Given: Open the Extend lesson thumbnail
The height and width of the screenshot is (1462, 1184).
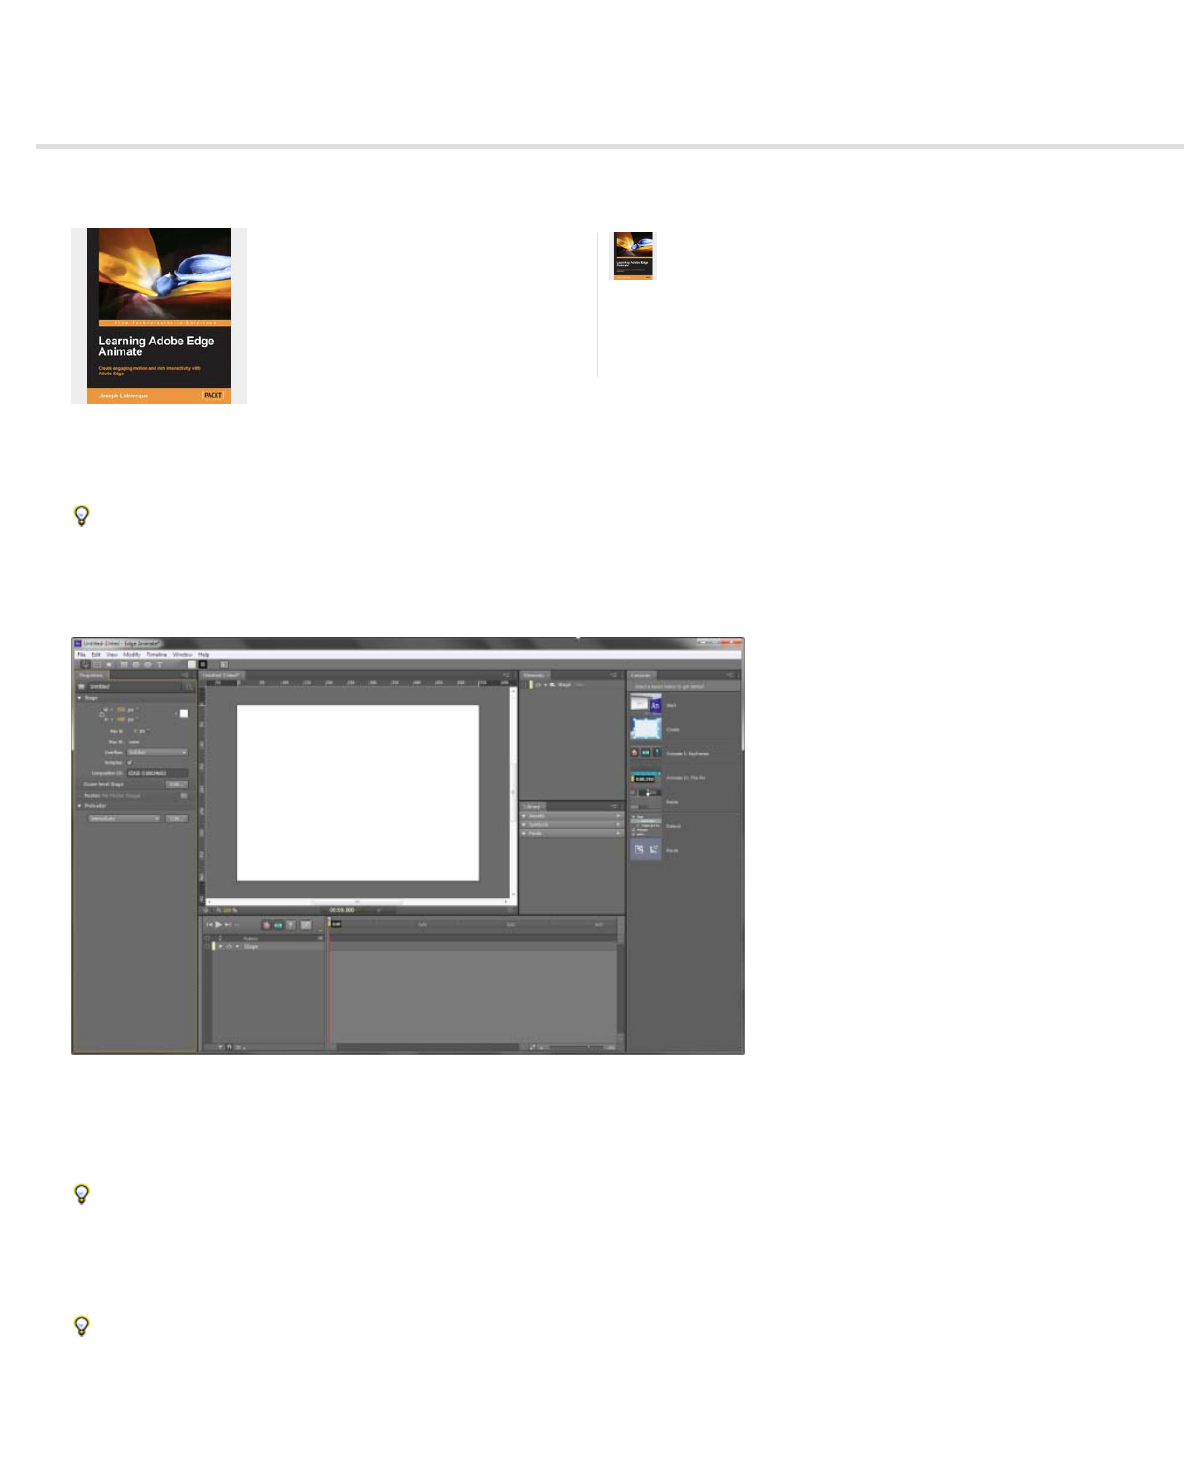Looking at the screenshot, I should tap(646, 826).
